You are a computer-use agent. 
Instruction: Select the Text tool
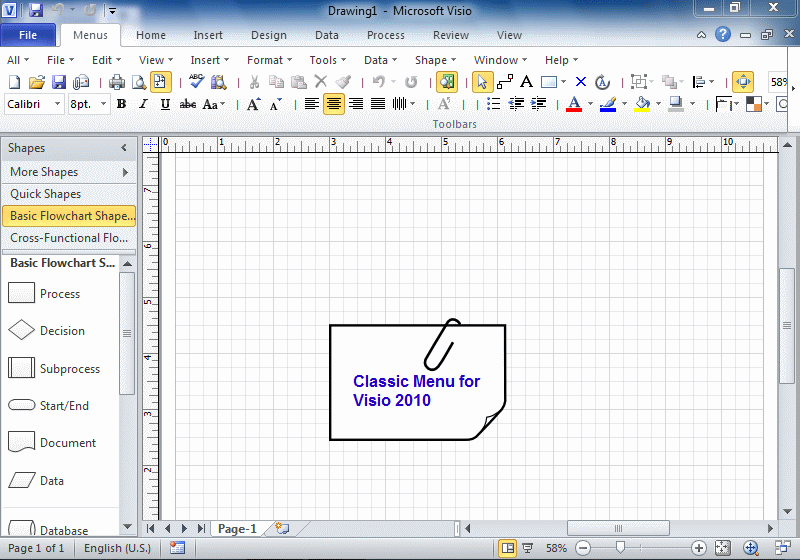coord(527,82)
